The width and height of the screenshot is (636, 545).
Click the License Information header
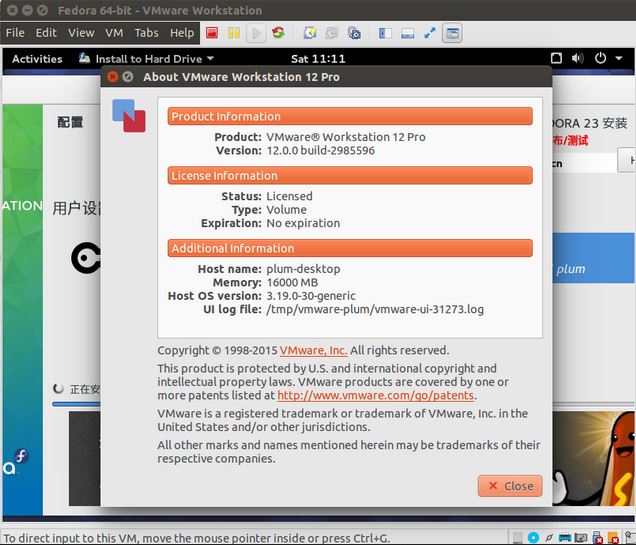click(x=350, y=176)
